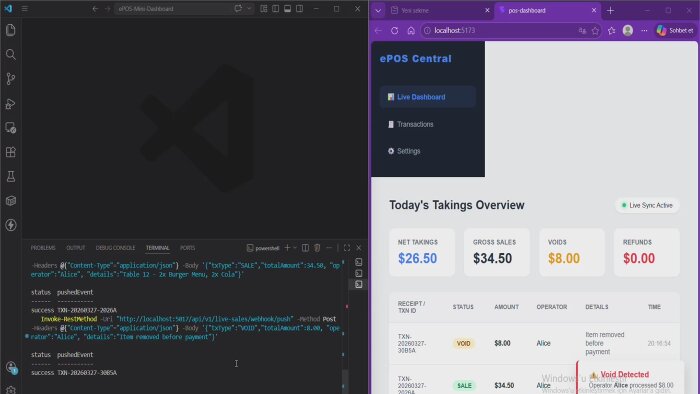
Task: Click the webhook push URL in the terminal
Action: tap(205, 319)
